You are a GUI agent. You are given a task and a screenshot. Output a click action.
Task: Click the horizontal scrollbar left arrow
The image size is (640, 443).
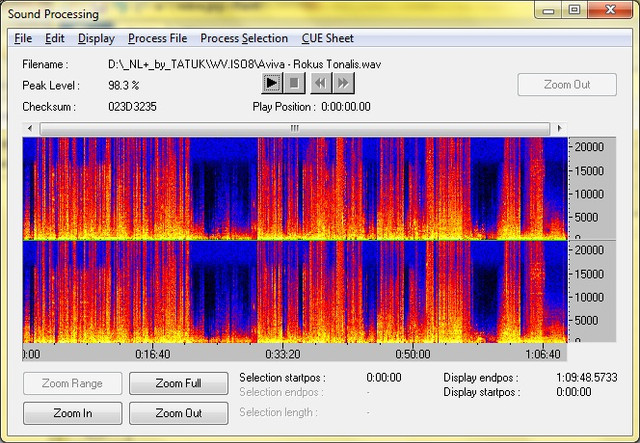pyautogui.click(x=30, y=128)
